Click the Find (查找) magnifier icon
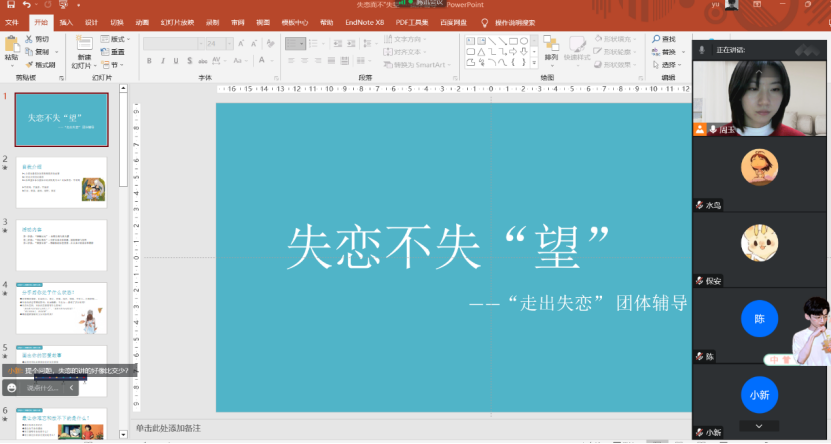This screenshot has width=831, height=444. point(653,39)
